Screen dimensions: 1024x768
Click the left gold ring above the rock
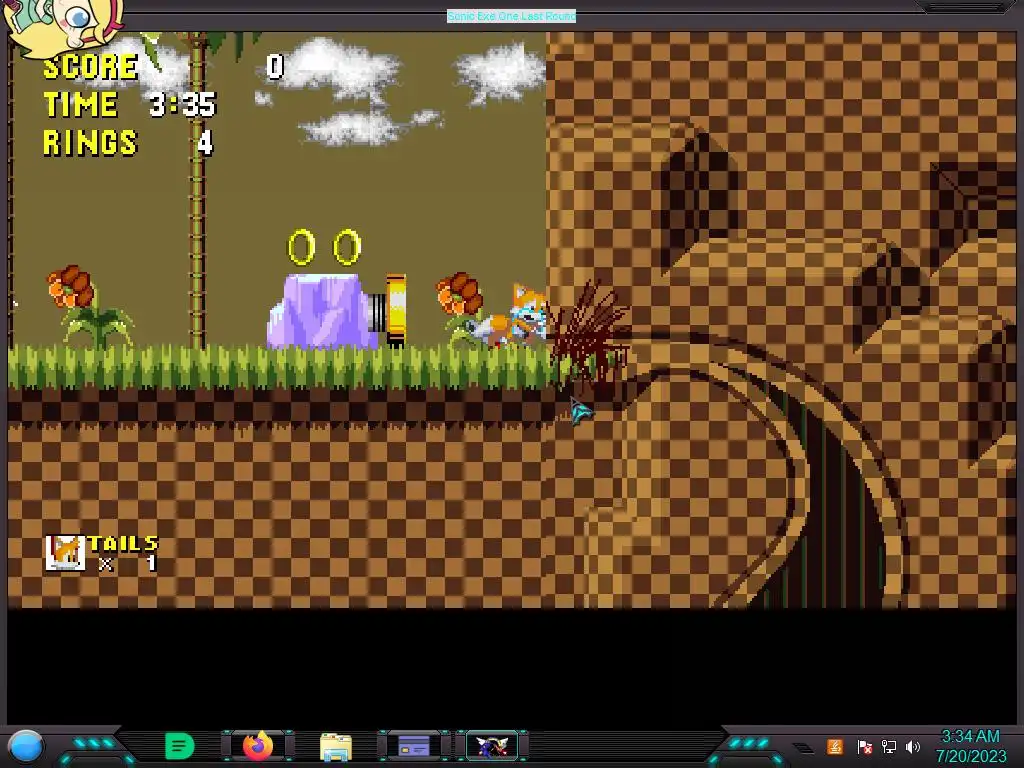pyautogui.click(x=302, y=247)
